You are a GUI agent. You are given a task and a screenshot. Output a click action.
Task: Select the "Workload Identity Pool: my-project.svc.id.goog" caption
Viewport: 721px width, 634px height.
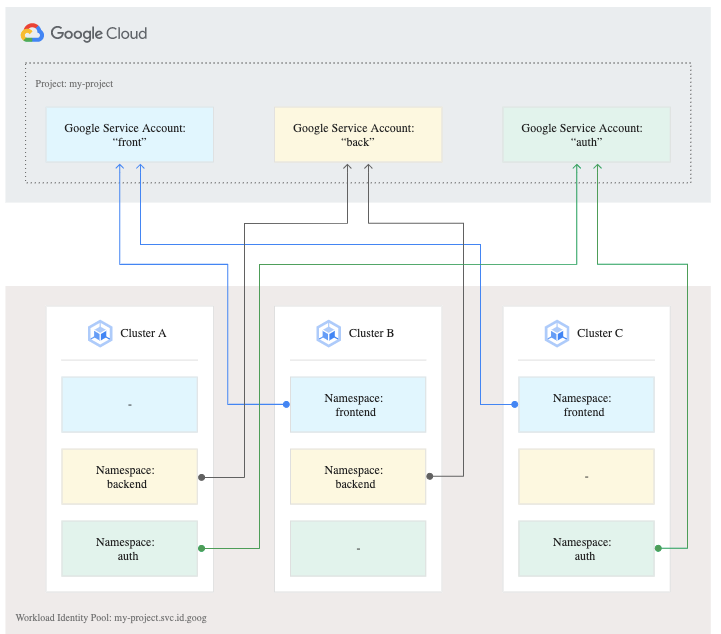pos(111,617)
